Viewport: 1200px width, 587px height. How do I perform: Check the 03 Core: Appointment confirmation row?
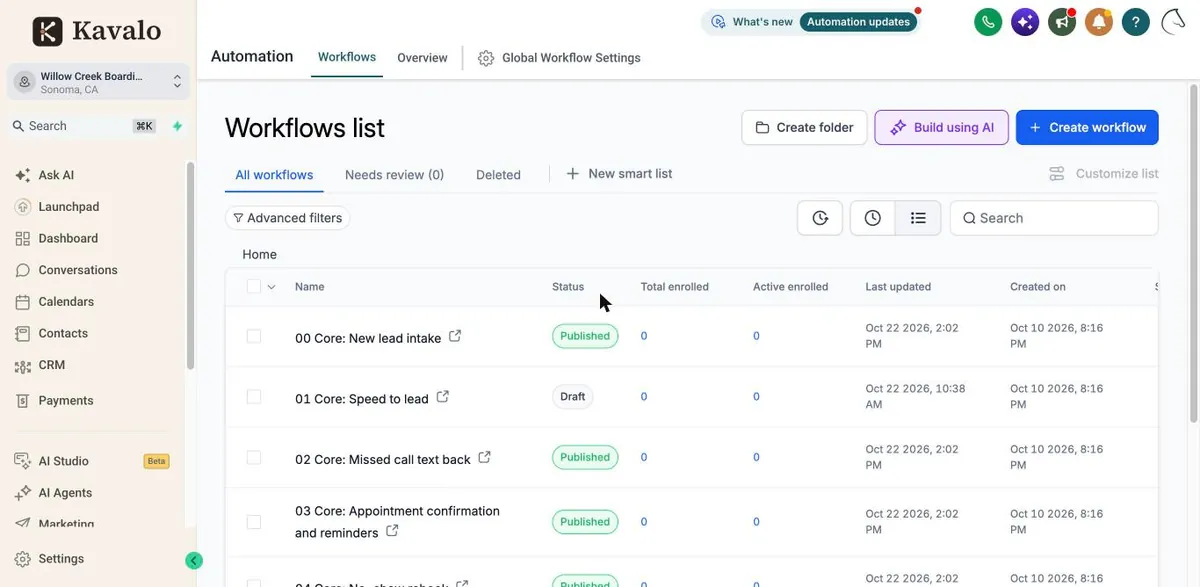tap(253, 522)
